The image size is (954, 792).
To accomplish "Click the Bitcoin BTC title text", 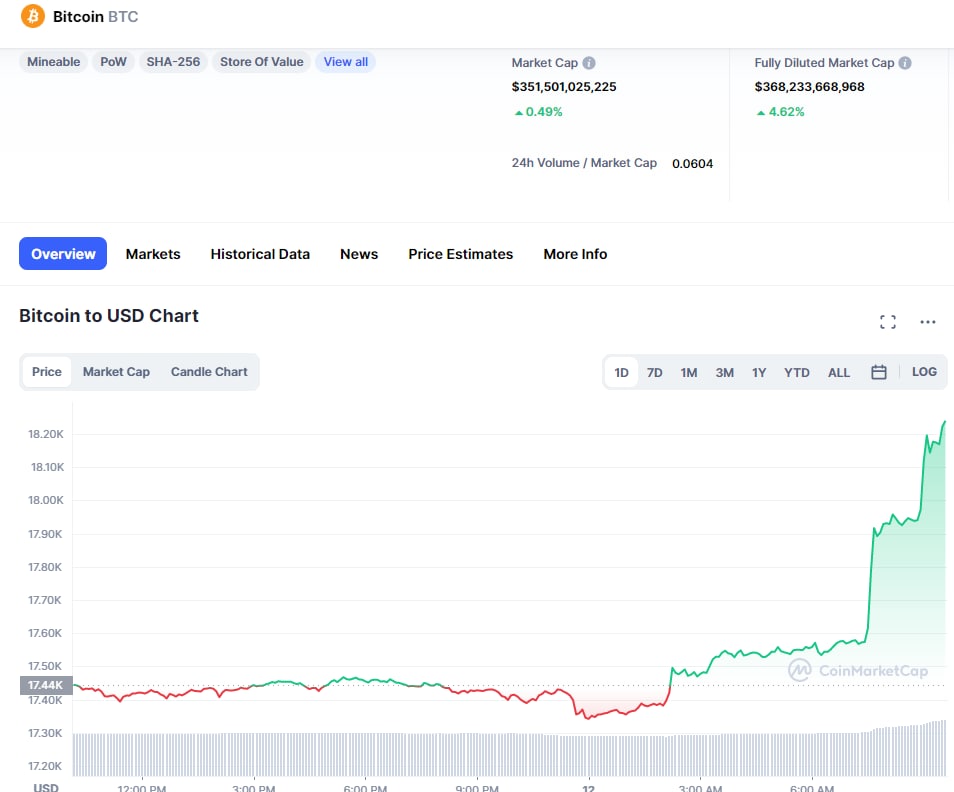I will 96,16.
